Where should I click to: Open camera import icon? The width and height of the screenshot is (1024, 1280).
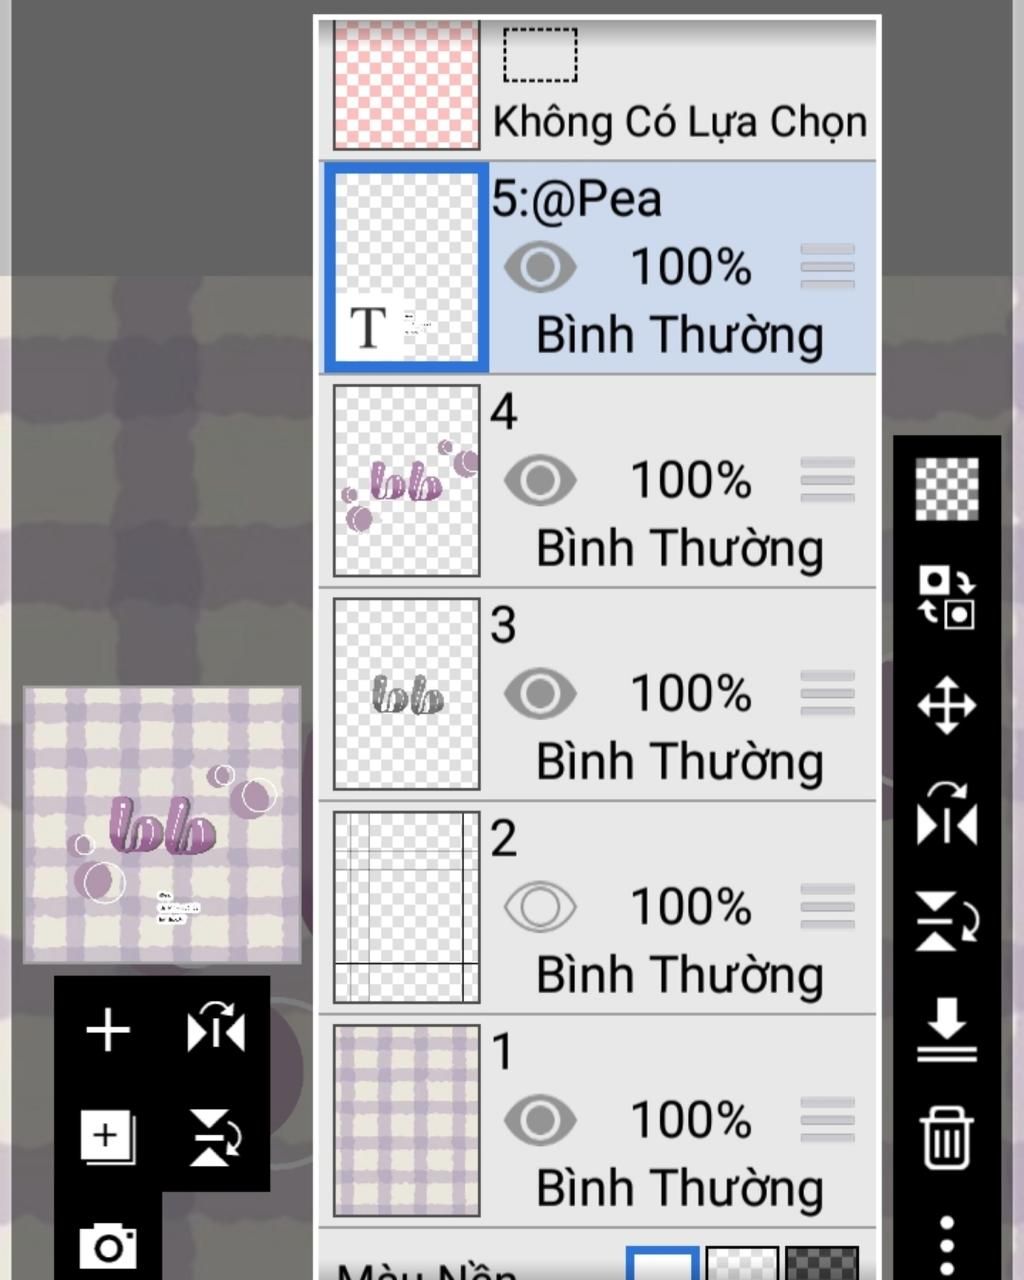coord(107,1245)
